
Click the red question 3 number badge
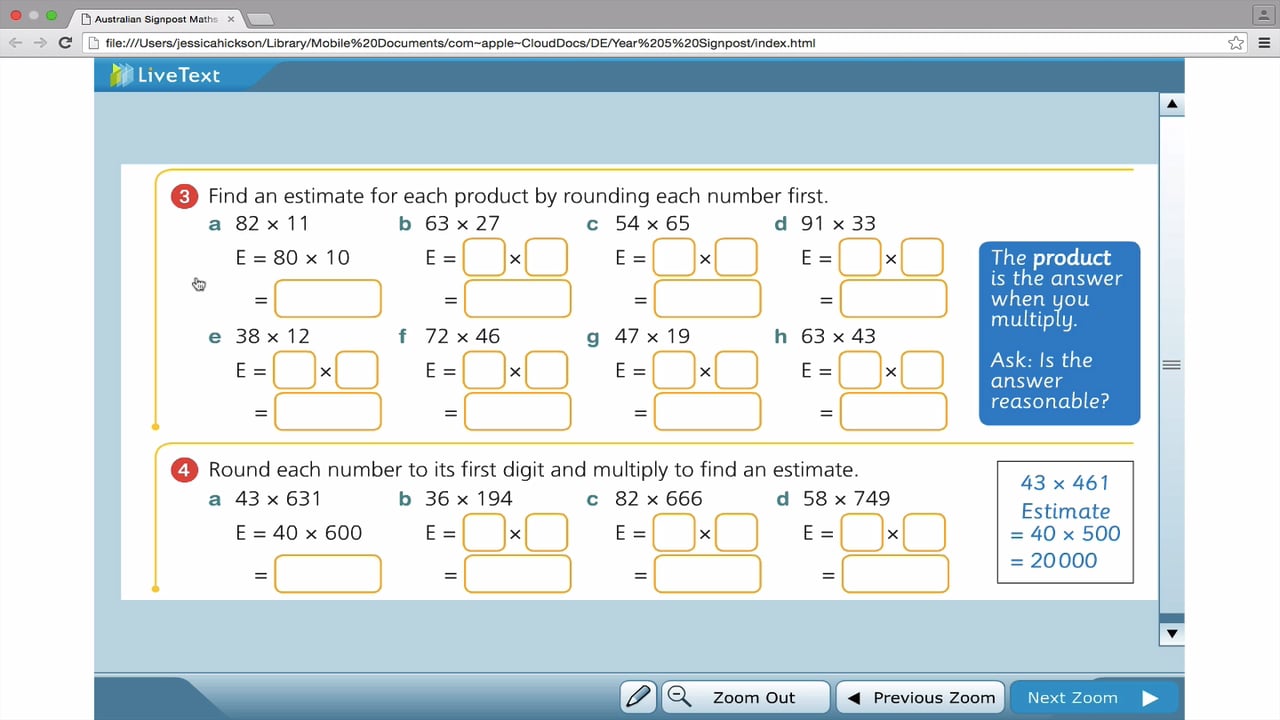[x=184, y=197]
